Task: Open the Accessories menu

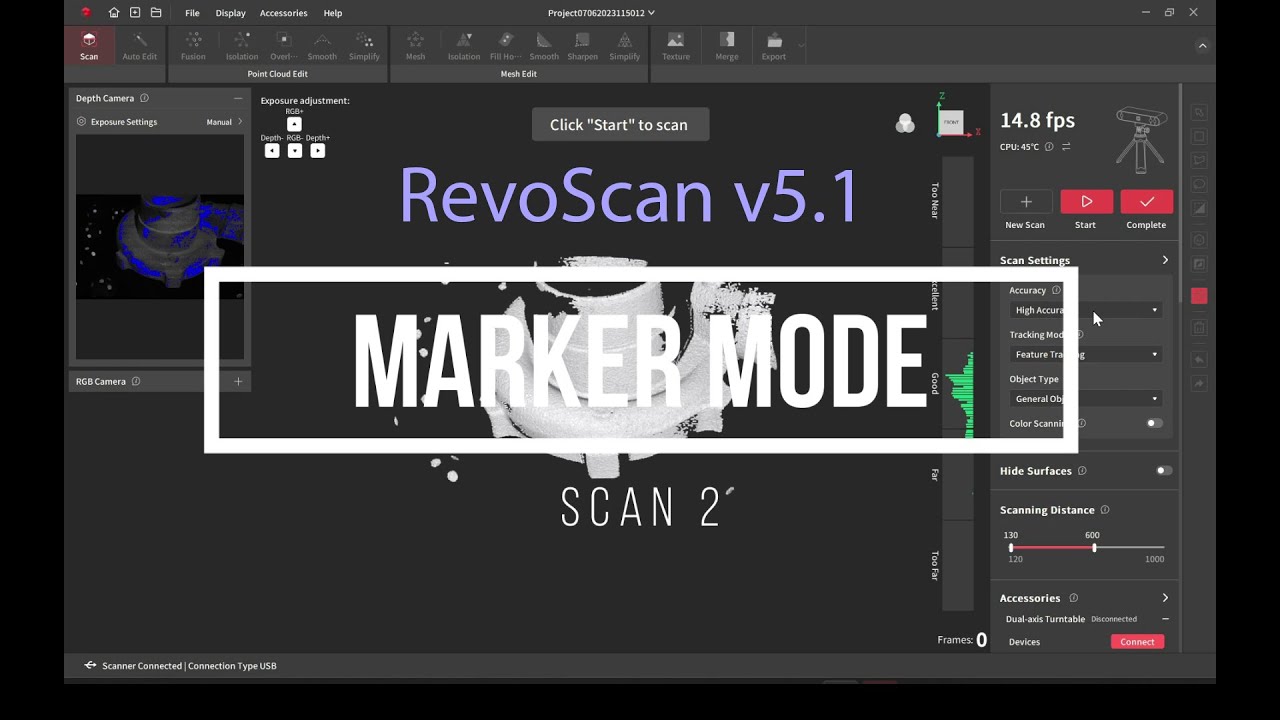Action: 283,13
